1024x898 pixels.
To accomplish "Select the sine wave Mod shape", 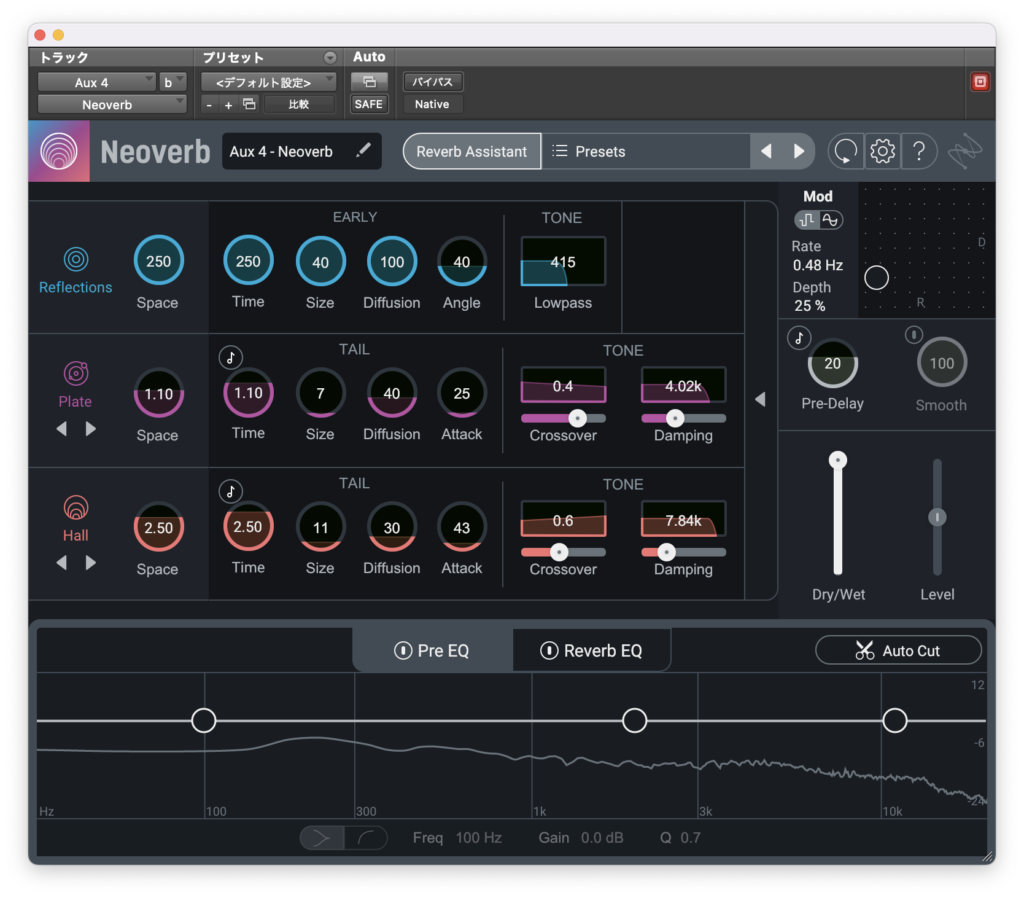I will pyautogui.click(x=830, y=220).
